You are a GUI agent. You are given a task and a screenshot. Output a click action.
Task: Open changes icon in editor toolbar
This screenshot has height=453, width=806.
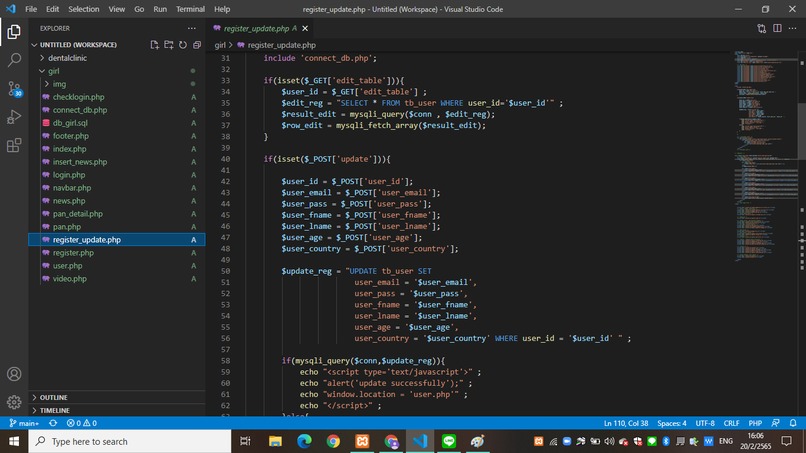[x=761, y=28]
